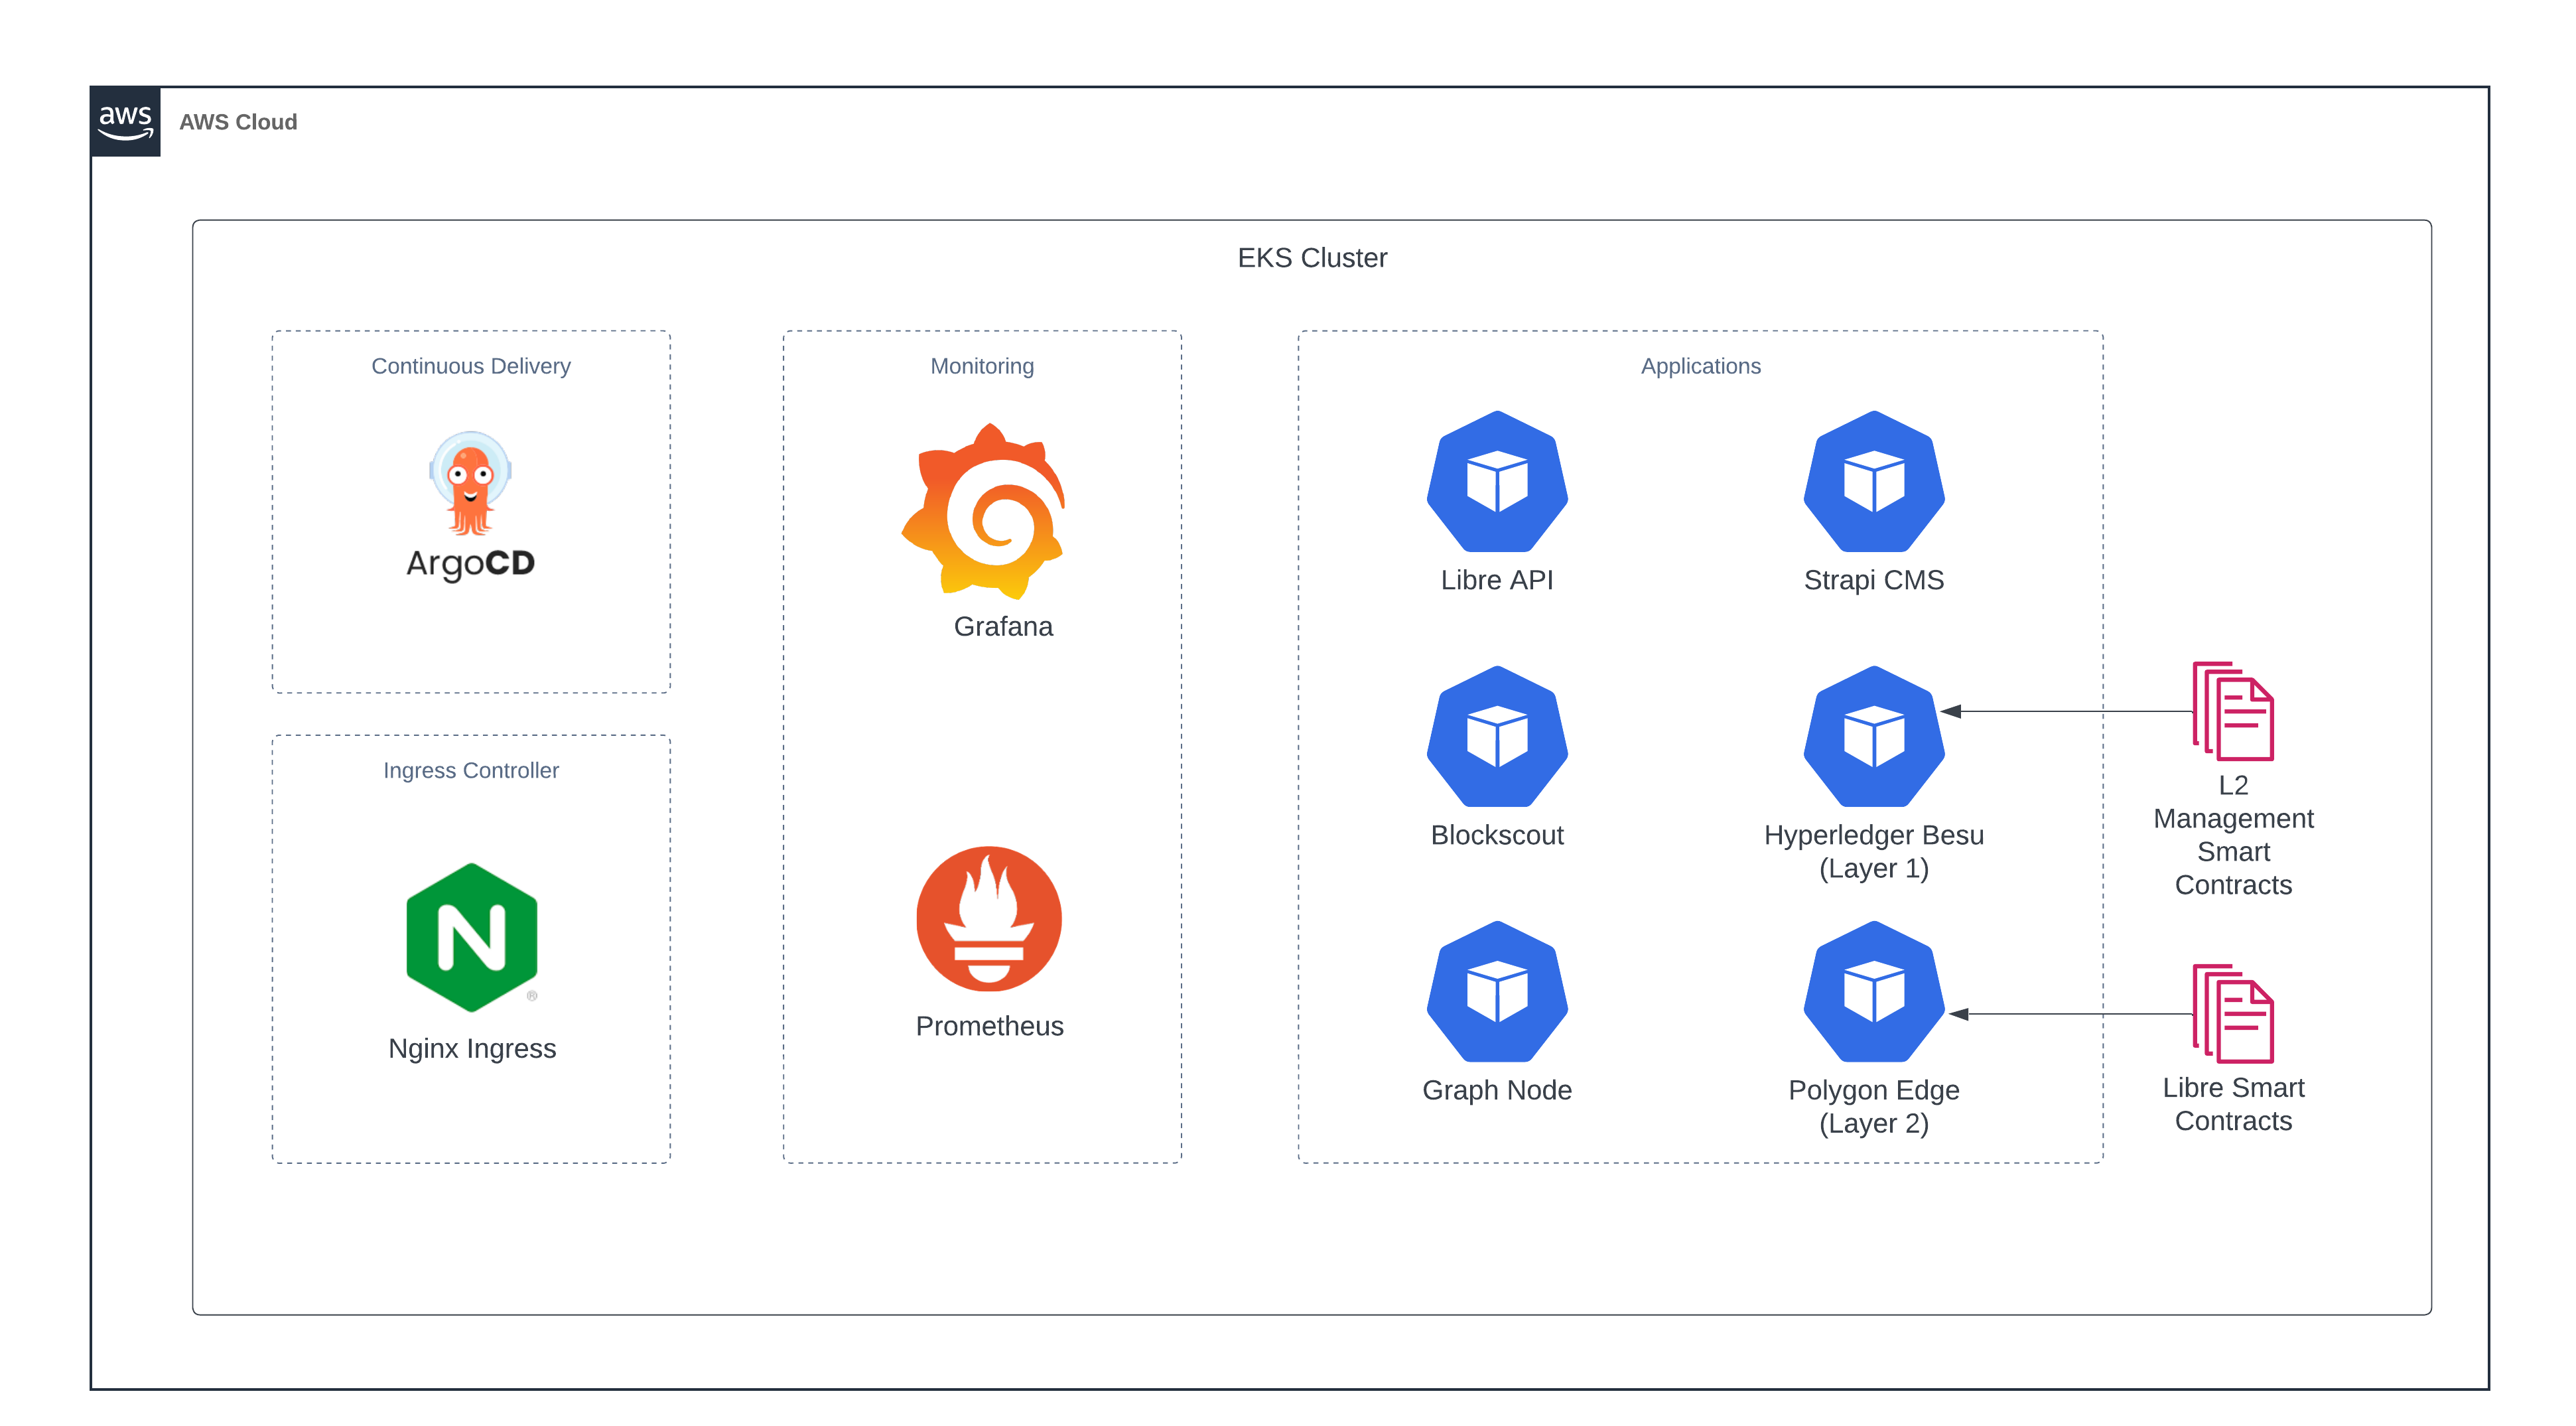2576x1426 pixels.
Task: Select the Libre API pod icon
Action: pyautogui.click(x=1497, y=482)
